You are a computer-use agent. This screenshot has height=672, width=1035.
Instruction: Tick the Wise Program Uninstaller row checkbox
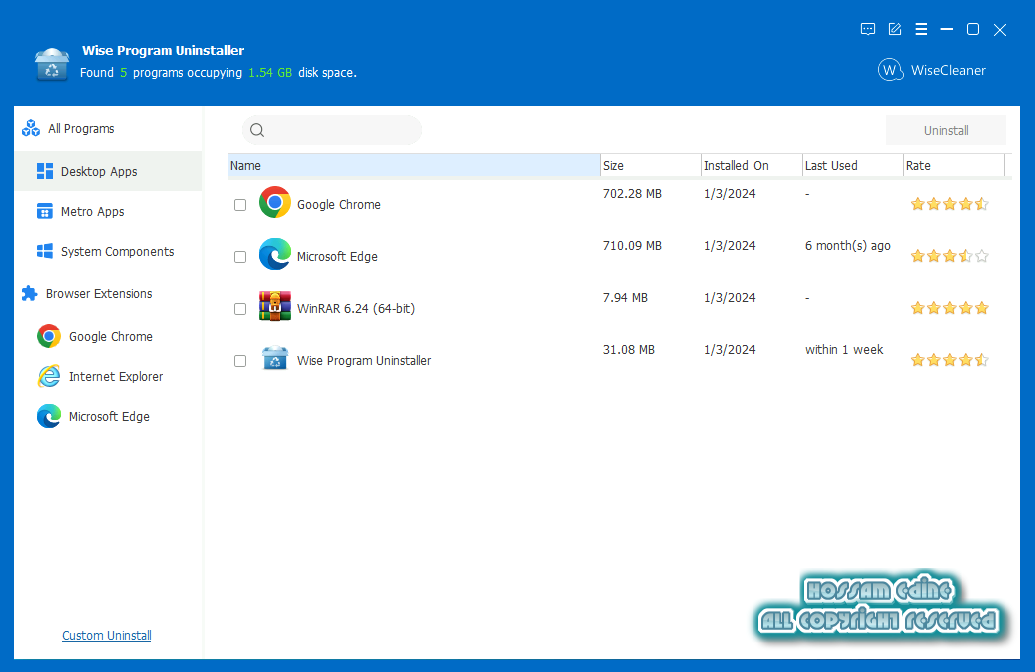(240, 361)
